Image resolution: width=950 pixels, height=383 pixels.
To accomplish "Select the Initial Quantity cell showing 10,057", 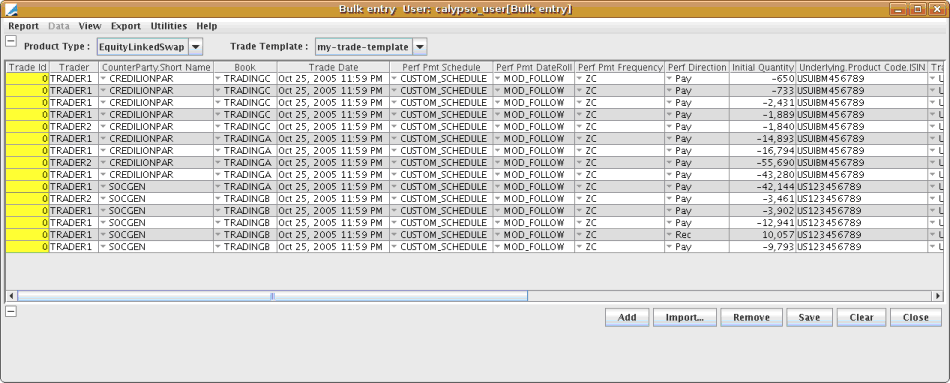I will pos(763,235).
